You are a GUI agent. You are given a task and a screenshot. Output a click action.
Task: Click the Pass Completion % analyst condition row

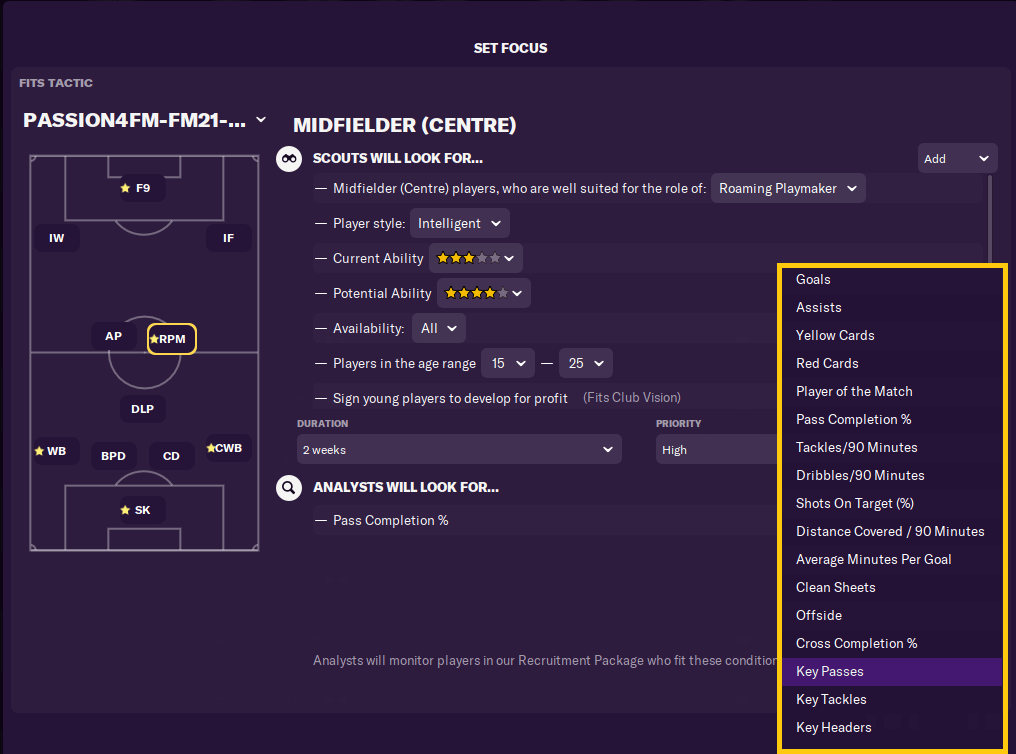544,521
